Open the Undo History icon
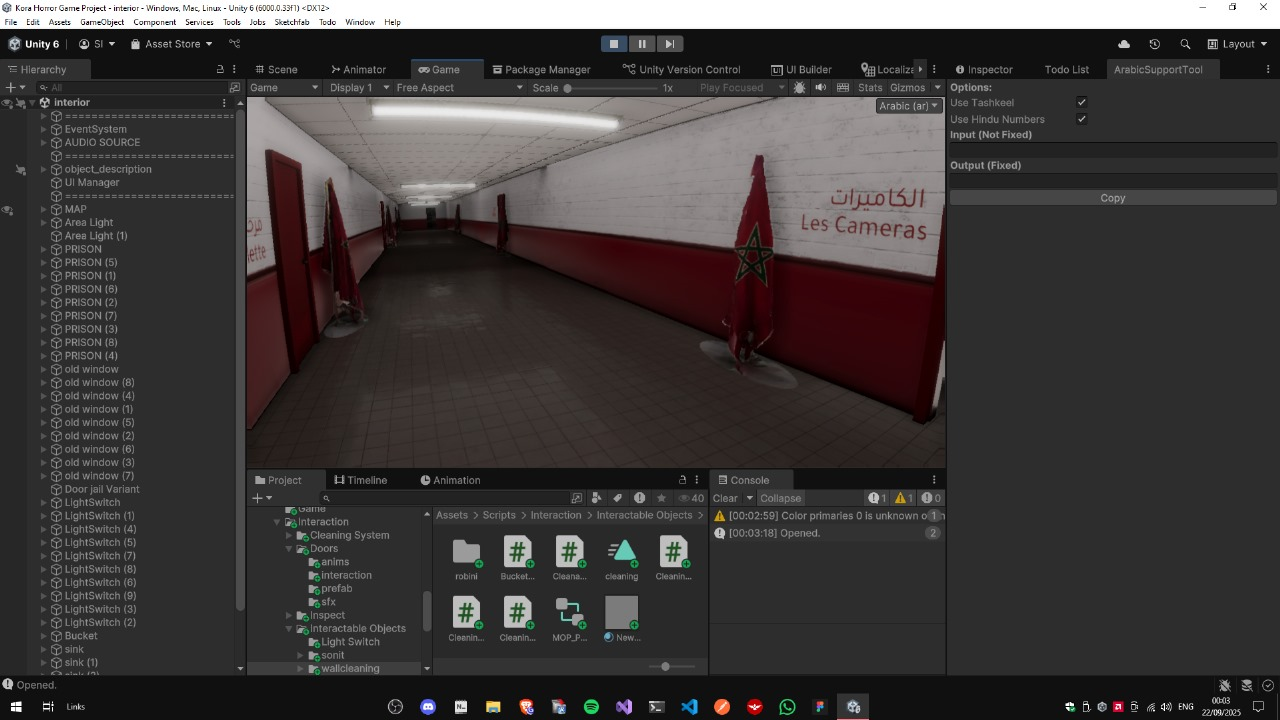Image resolution: width=1280 pixels, height=720 pixels. pos(1154,44)
